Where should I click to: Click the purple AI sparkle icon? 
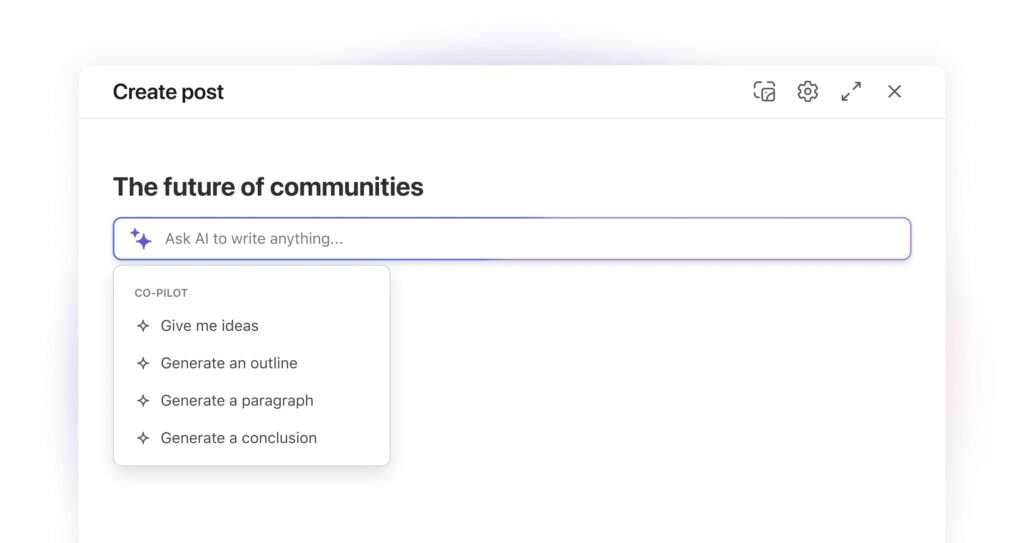pos(141,239)
